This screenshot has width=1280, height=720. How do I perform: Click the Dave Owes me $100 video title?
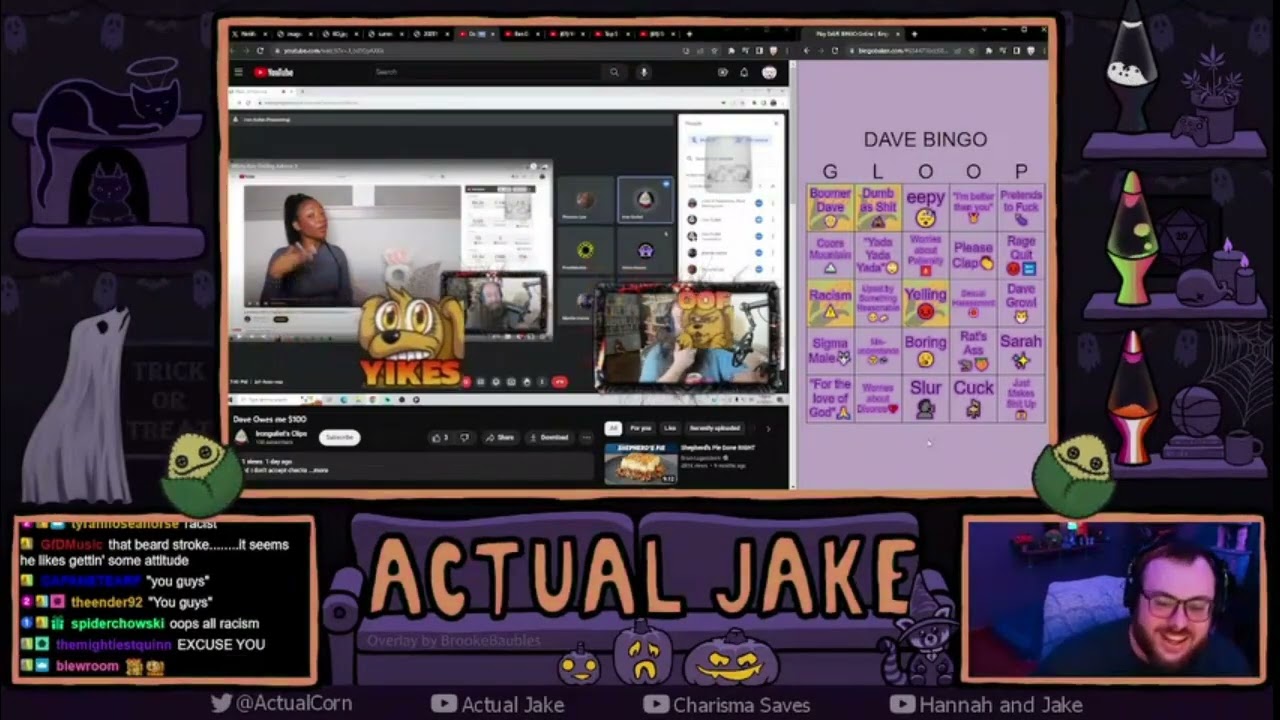[270, 419]
